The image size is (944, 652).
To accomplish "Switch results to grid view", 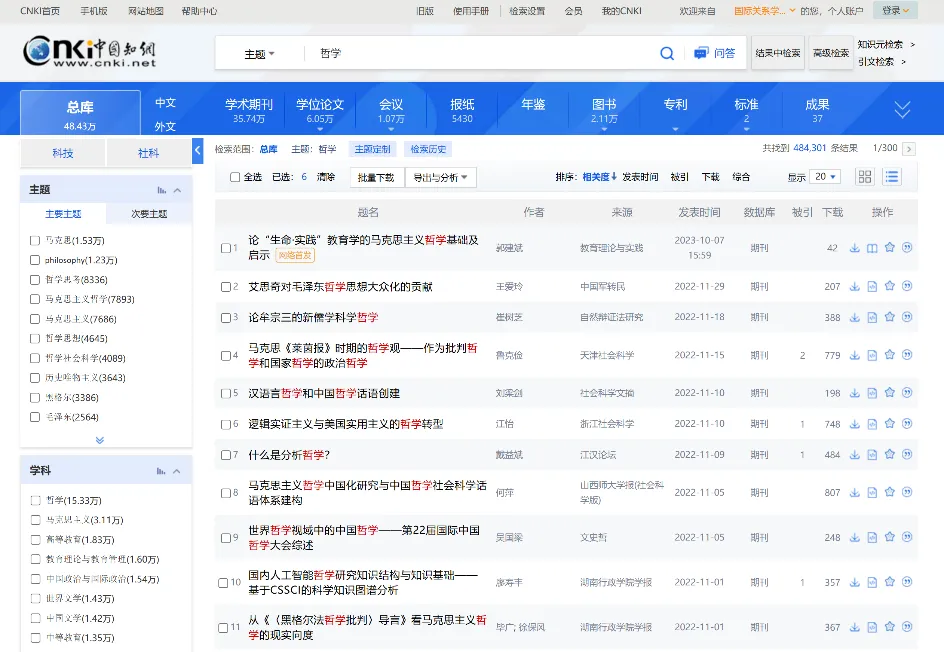I will (x=865, y=176).
